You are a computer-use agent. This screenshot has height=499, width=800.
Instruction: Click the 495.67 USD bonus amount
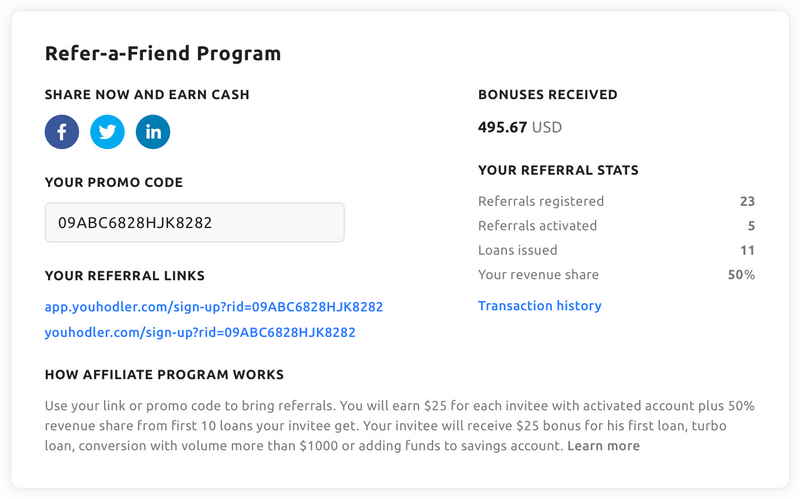tap(520, 128)
